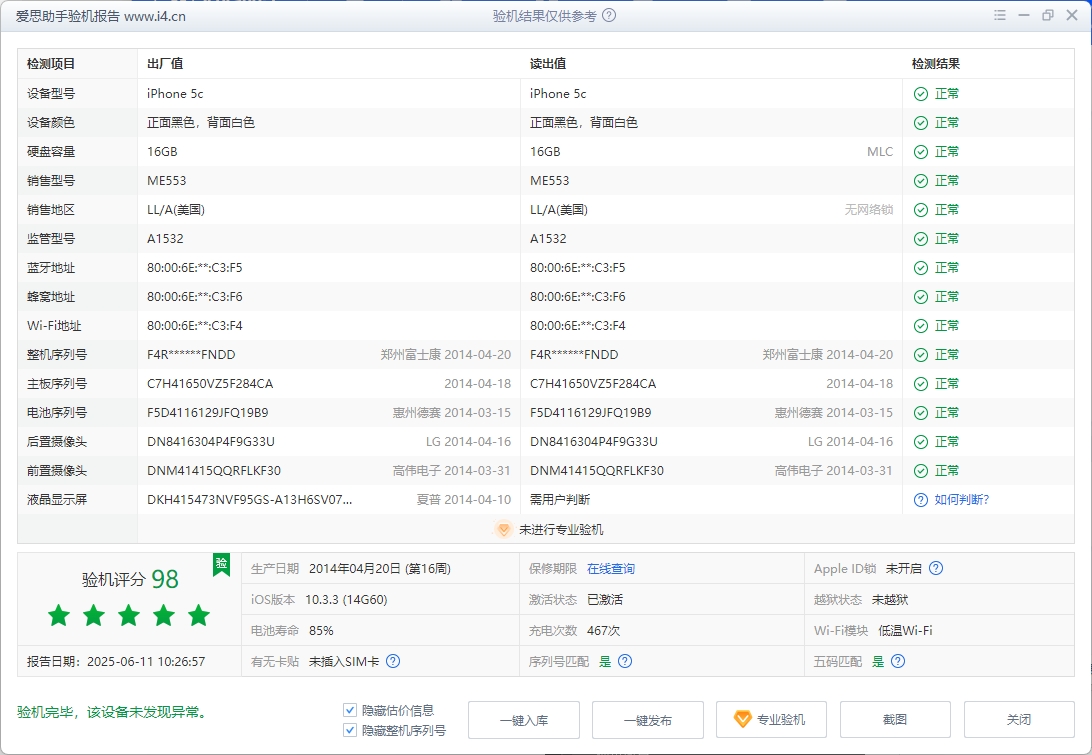Viewport: 1092px width, 755px height.
Task: Click the green check icon for 主板序列号
Action: tap(921, 384)
